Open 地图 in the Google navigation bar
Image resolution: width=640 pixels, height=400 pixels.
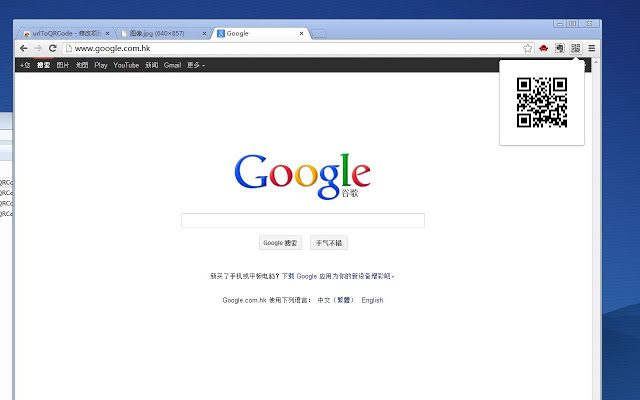click(x=82, y=65)
